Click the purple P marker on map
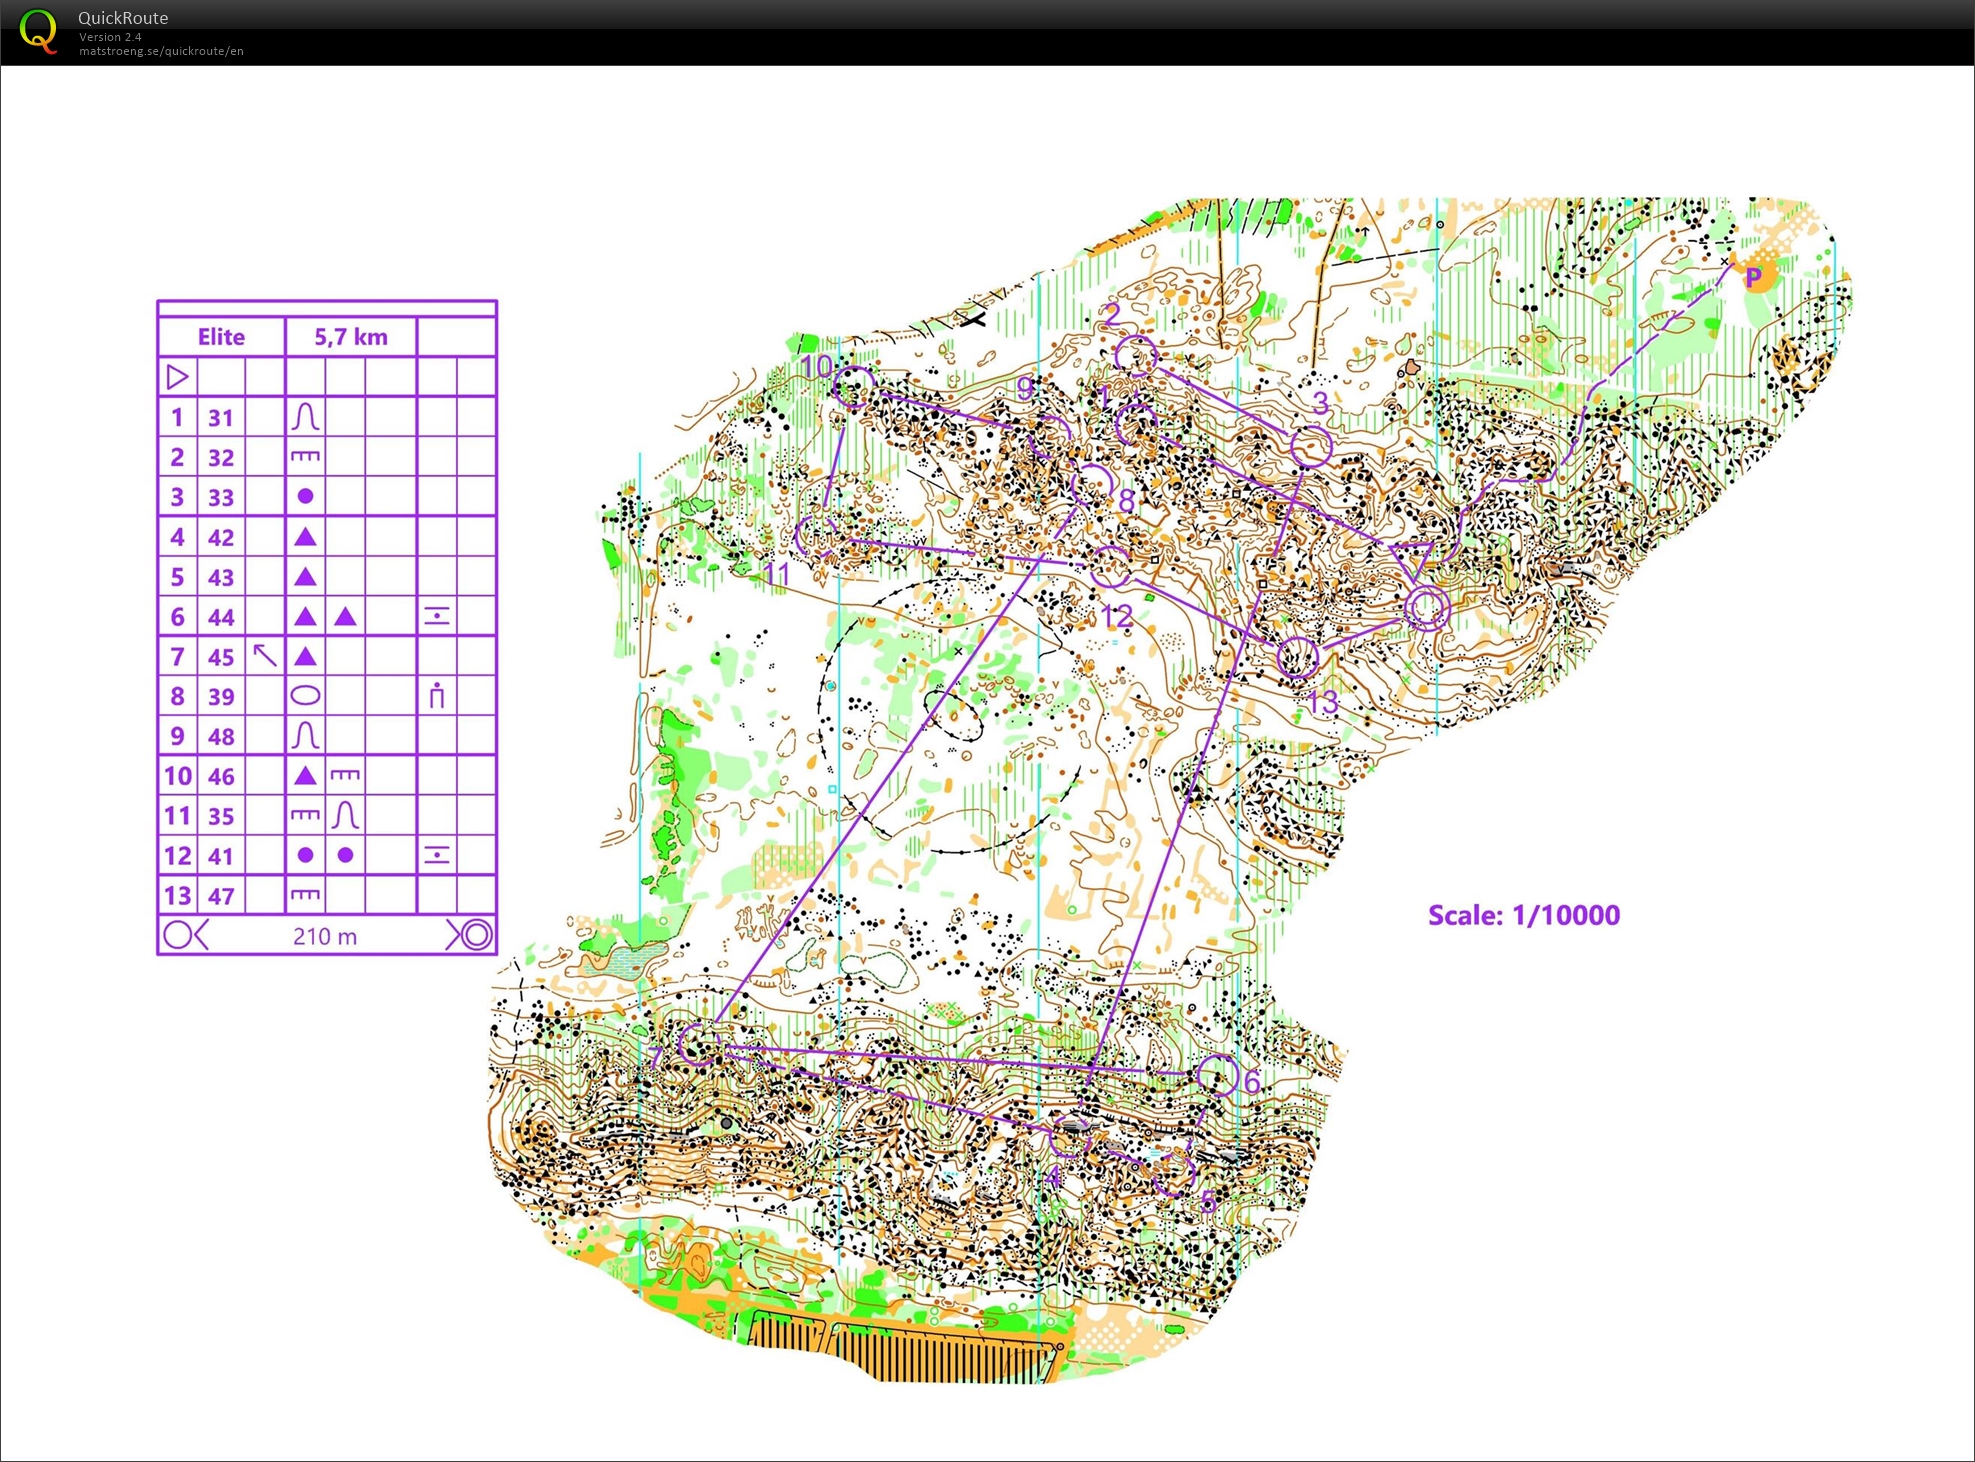The image size is (1975, 1462). pyautogui.click(x=1753, y=277)
